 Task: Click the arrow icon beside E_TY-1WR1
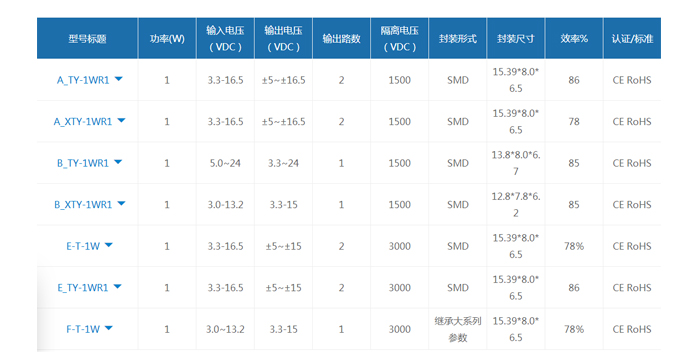(117, 287)
